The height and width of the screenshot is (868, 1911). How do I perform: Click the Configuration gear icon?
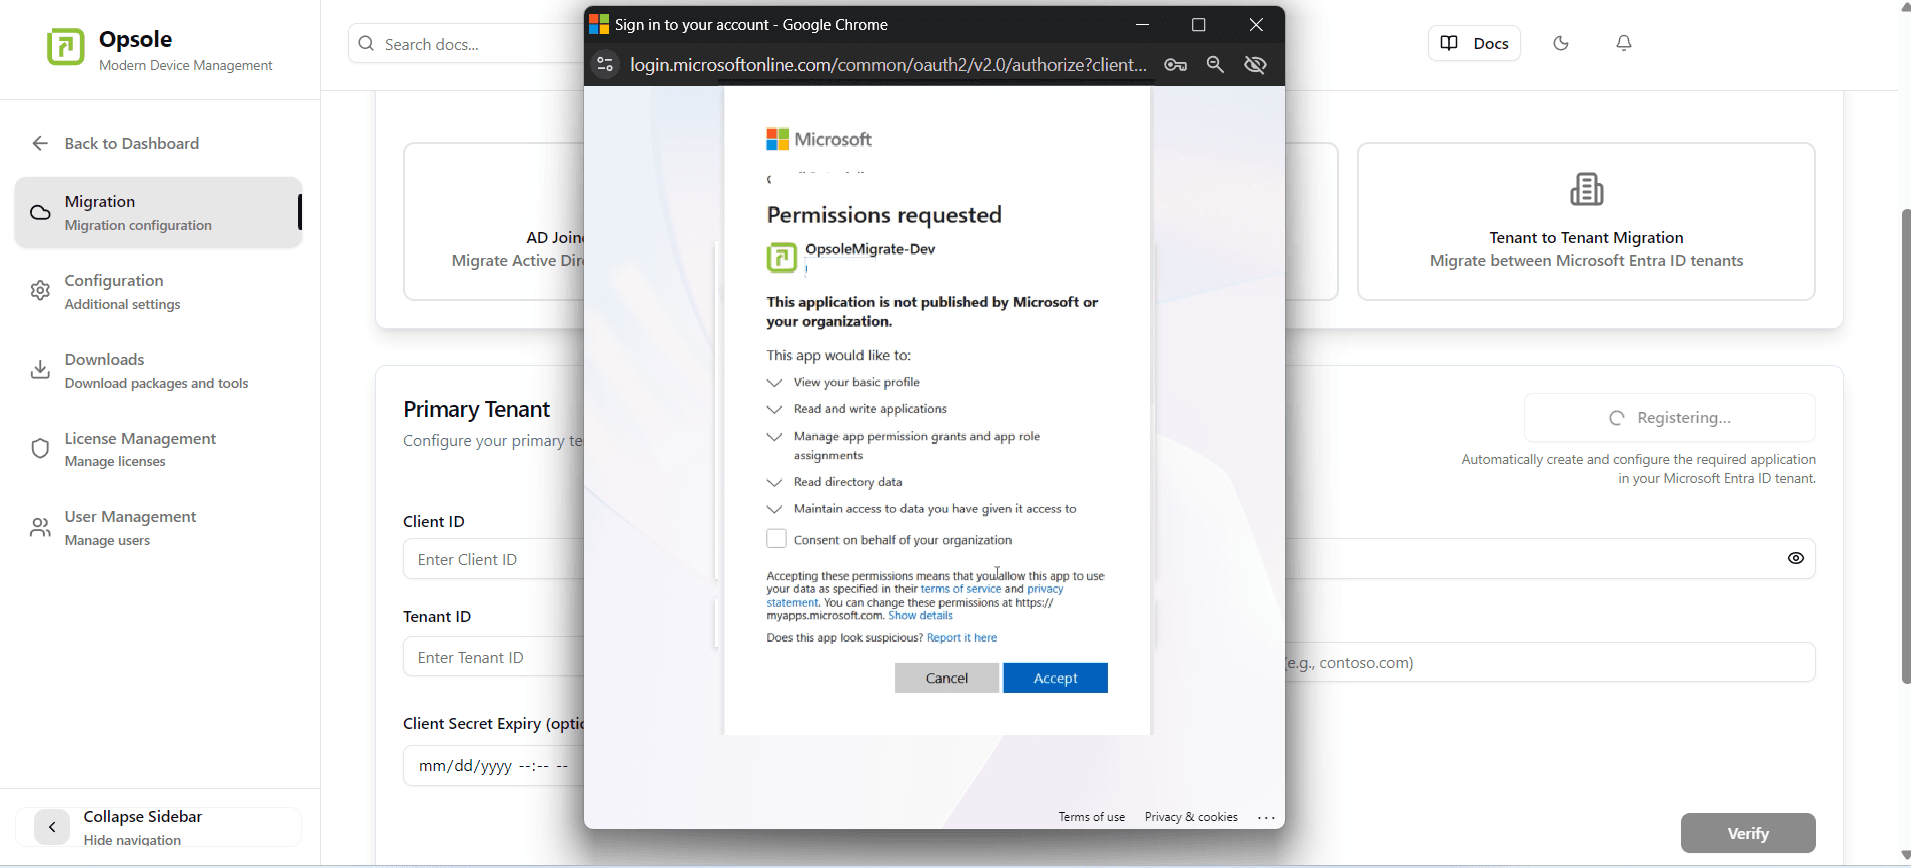click(x=40, y=291)
